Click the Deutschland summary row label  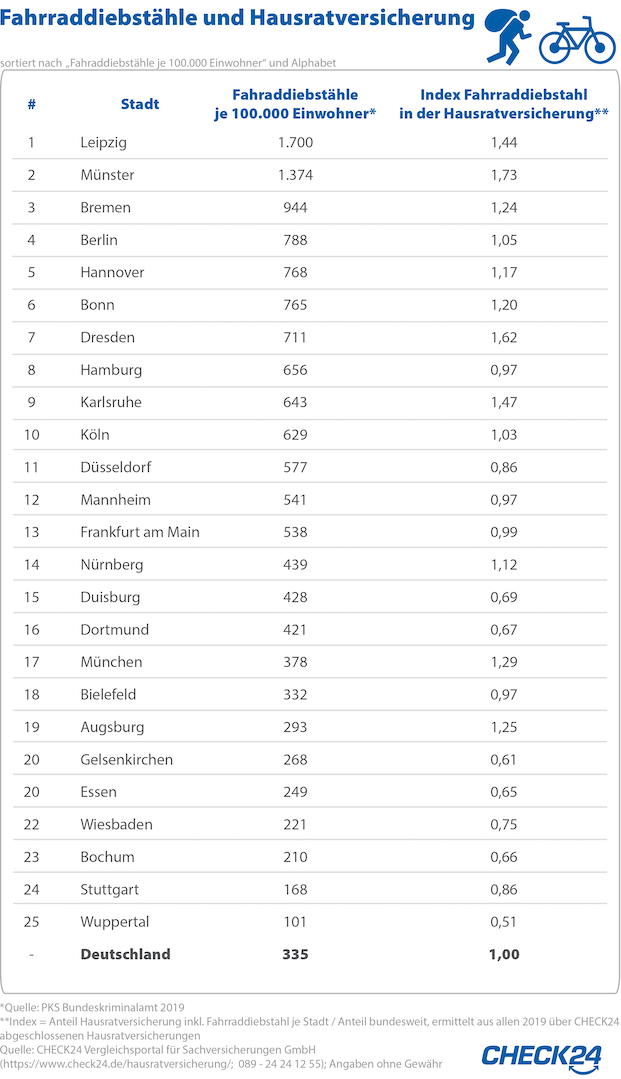[125, 954]
